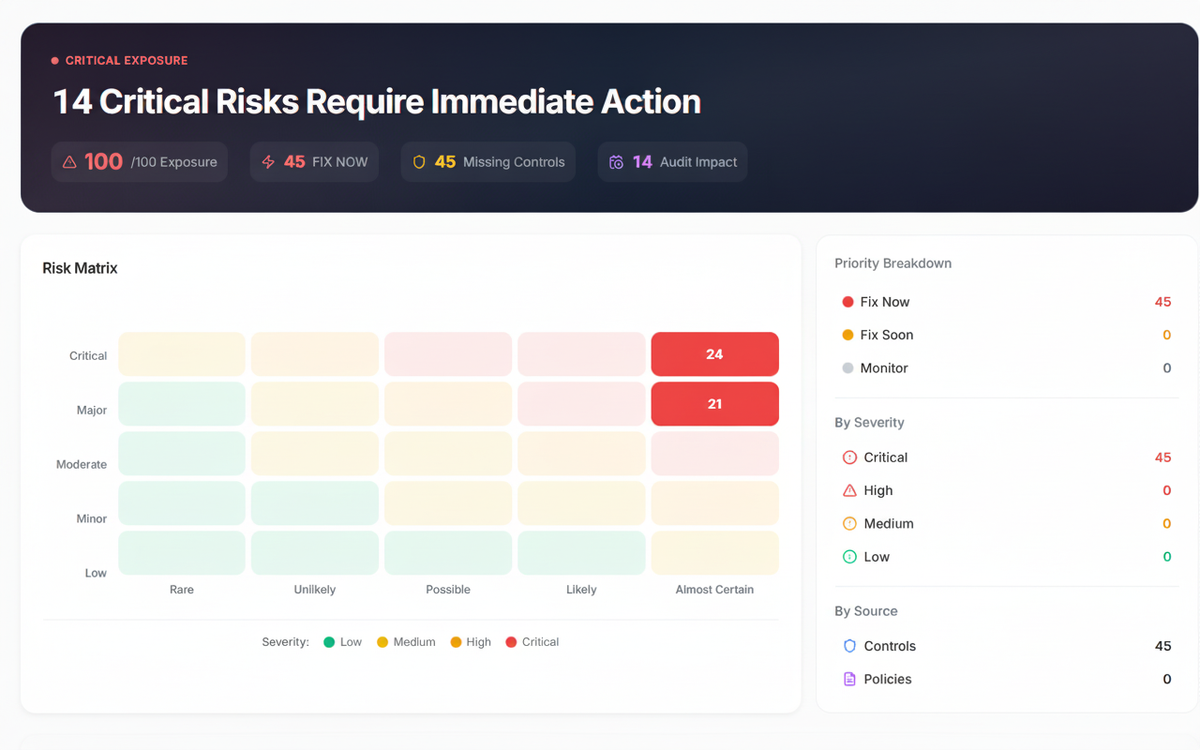This screenshot has width=1200, height=750.
Task: Click the High severity triangle icon
Action: (x=850, y=490)
